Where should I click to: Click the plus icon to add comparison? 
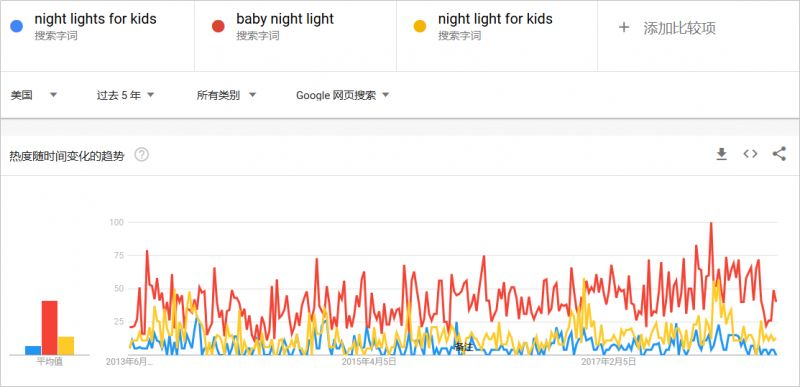623,28
